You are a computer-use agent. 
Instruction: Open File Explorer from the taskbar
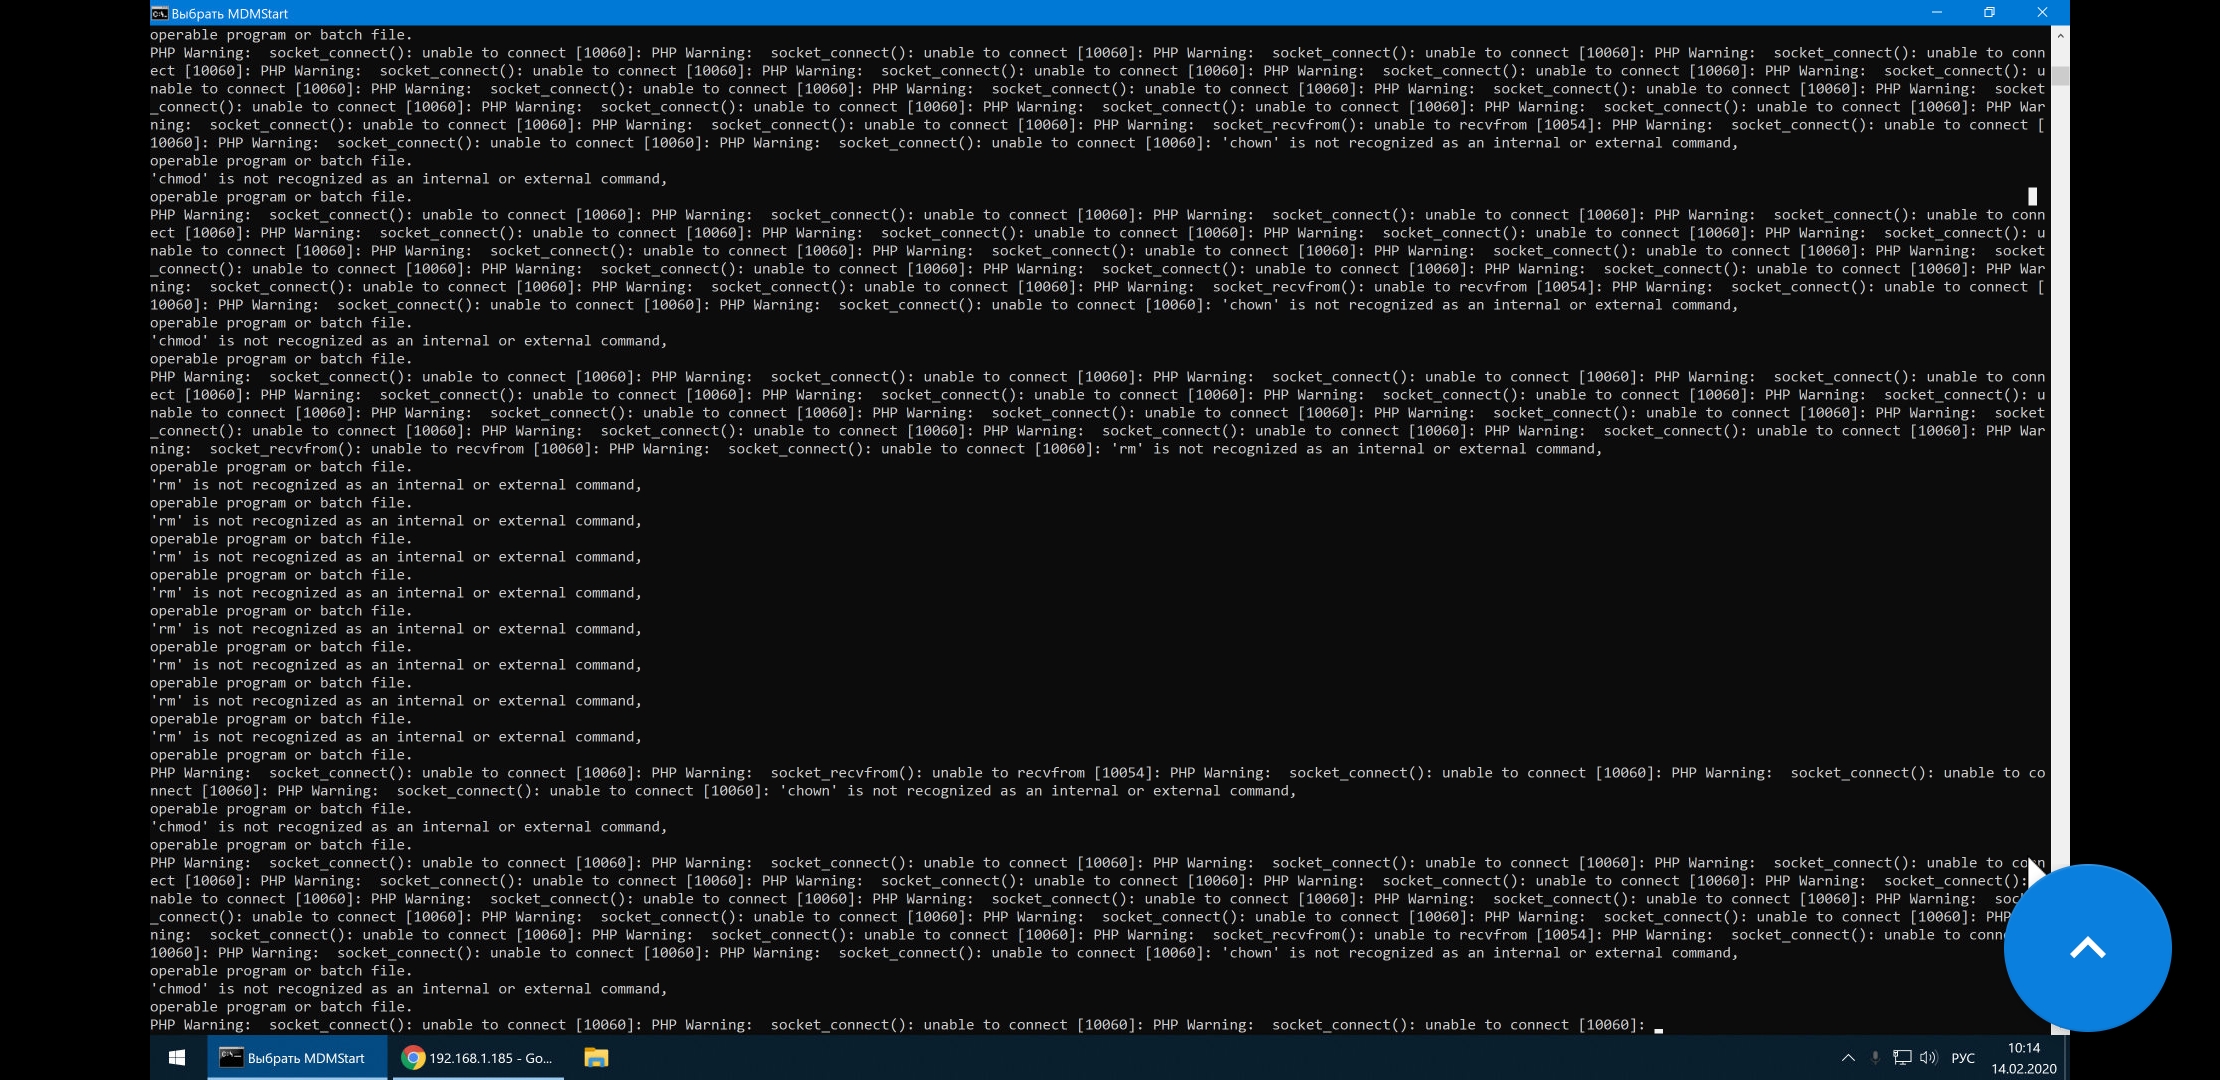pyautogui.click(x=595, y=1057)
